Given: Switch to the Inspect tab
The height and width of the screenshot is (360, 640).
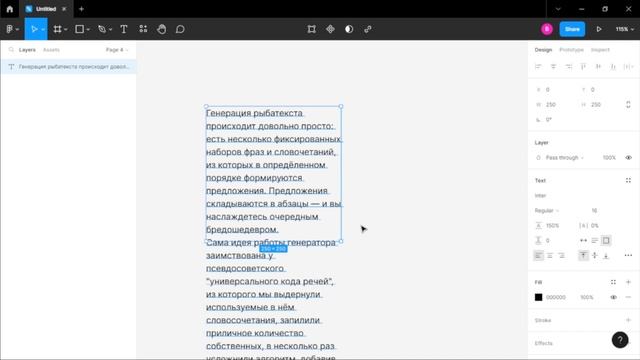Looking at the screenshot, I should [x=600, y=50].
